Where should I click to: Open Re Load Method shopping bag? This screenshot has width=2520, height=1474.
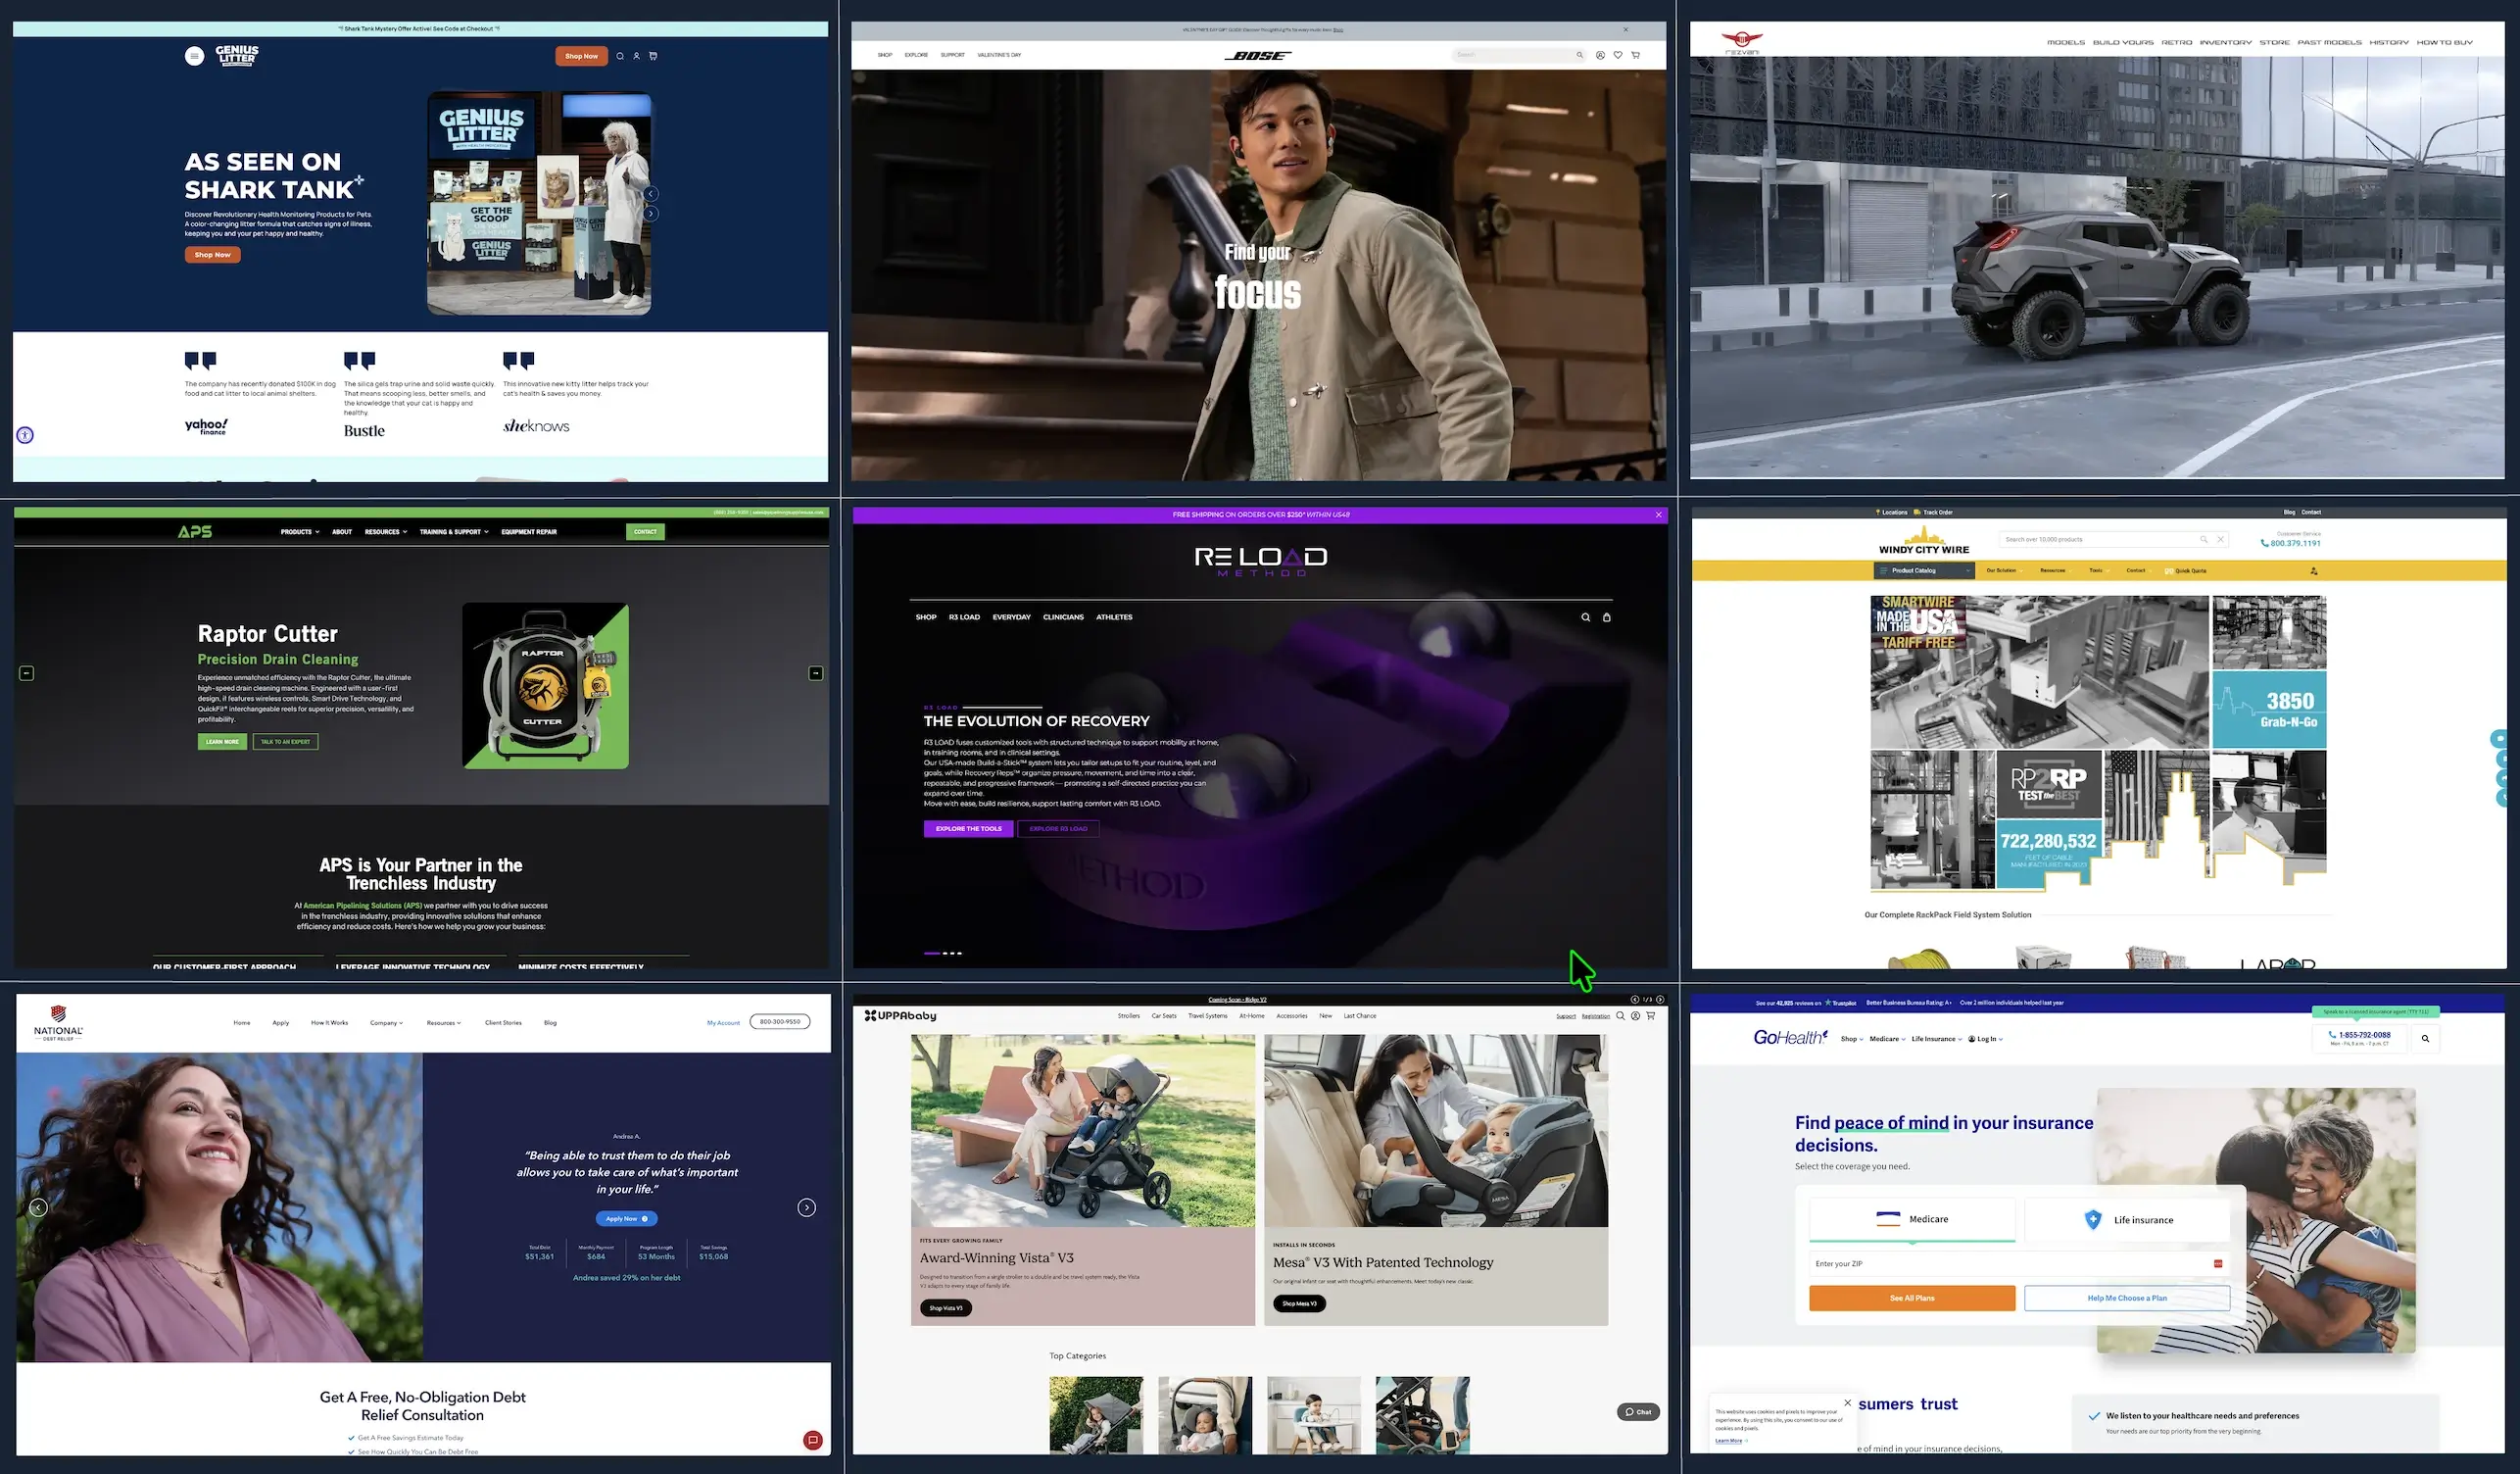tap(1607, 617)
